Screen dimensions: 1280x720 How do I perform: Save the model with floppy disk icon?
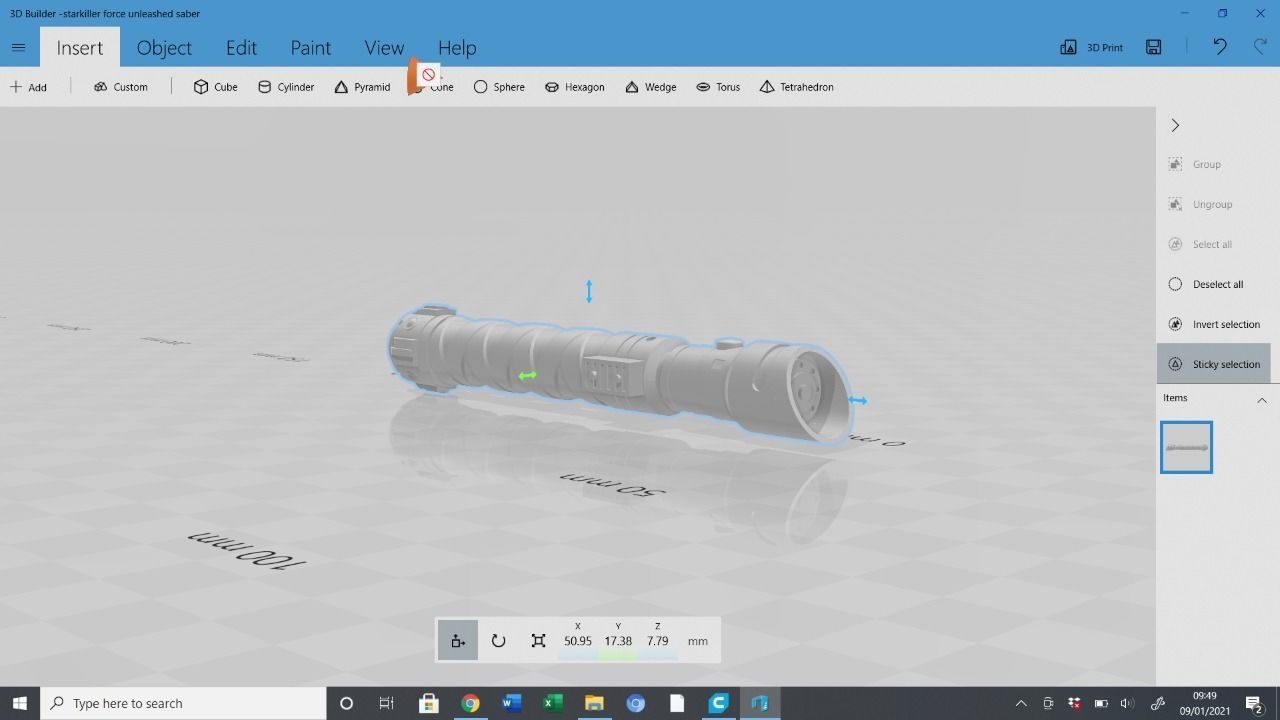pos(1154,47)
